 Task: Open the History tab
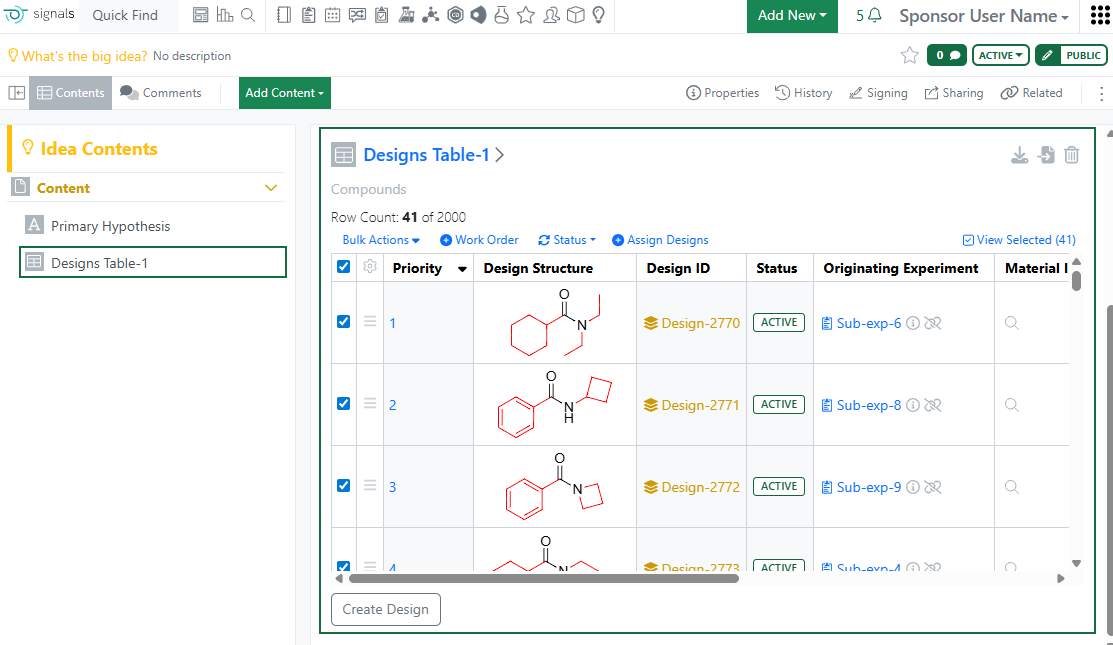803,93
